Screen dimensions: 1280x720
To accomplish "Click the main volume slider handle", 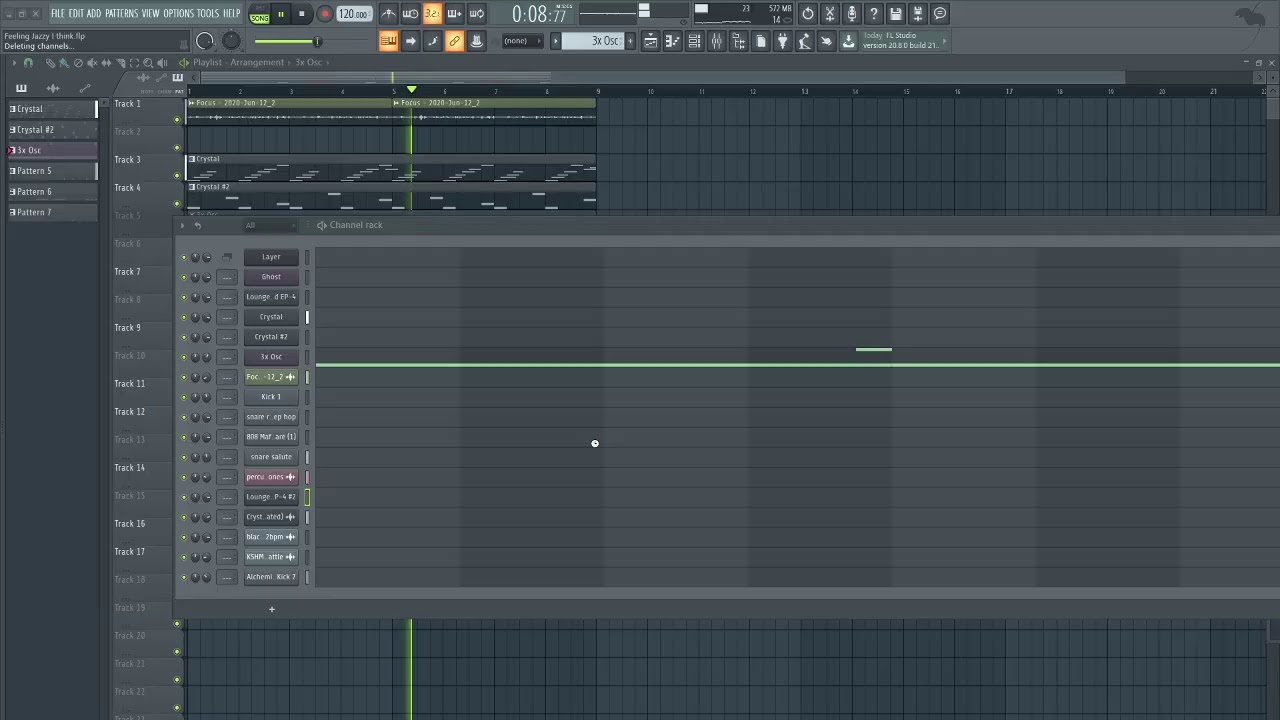I will (x=317, y=41).
